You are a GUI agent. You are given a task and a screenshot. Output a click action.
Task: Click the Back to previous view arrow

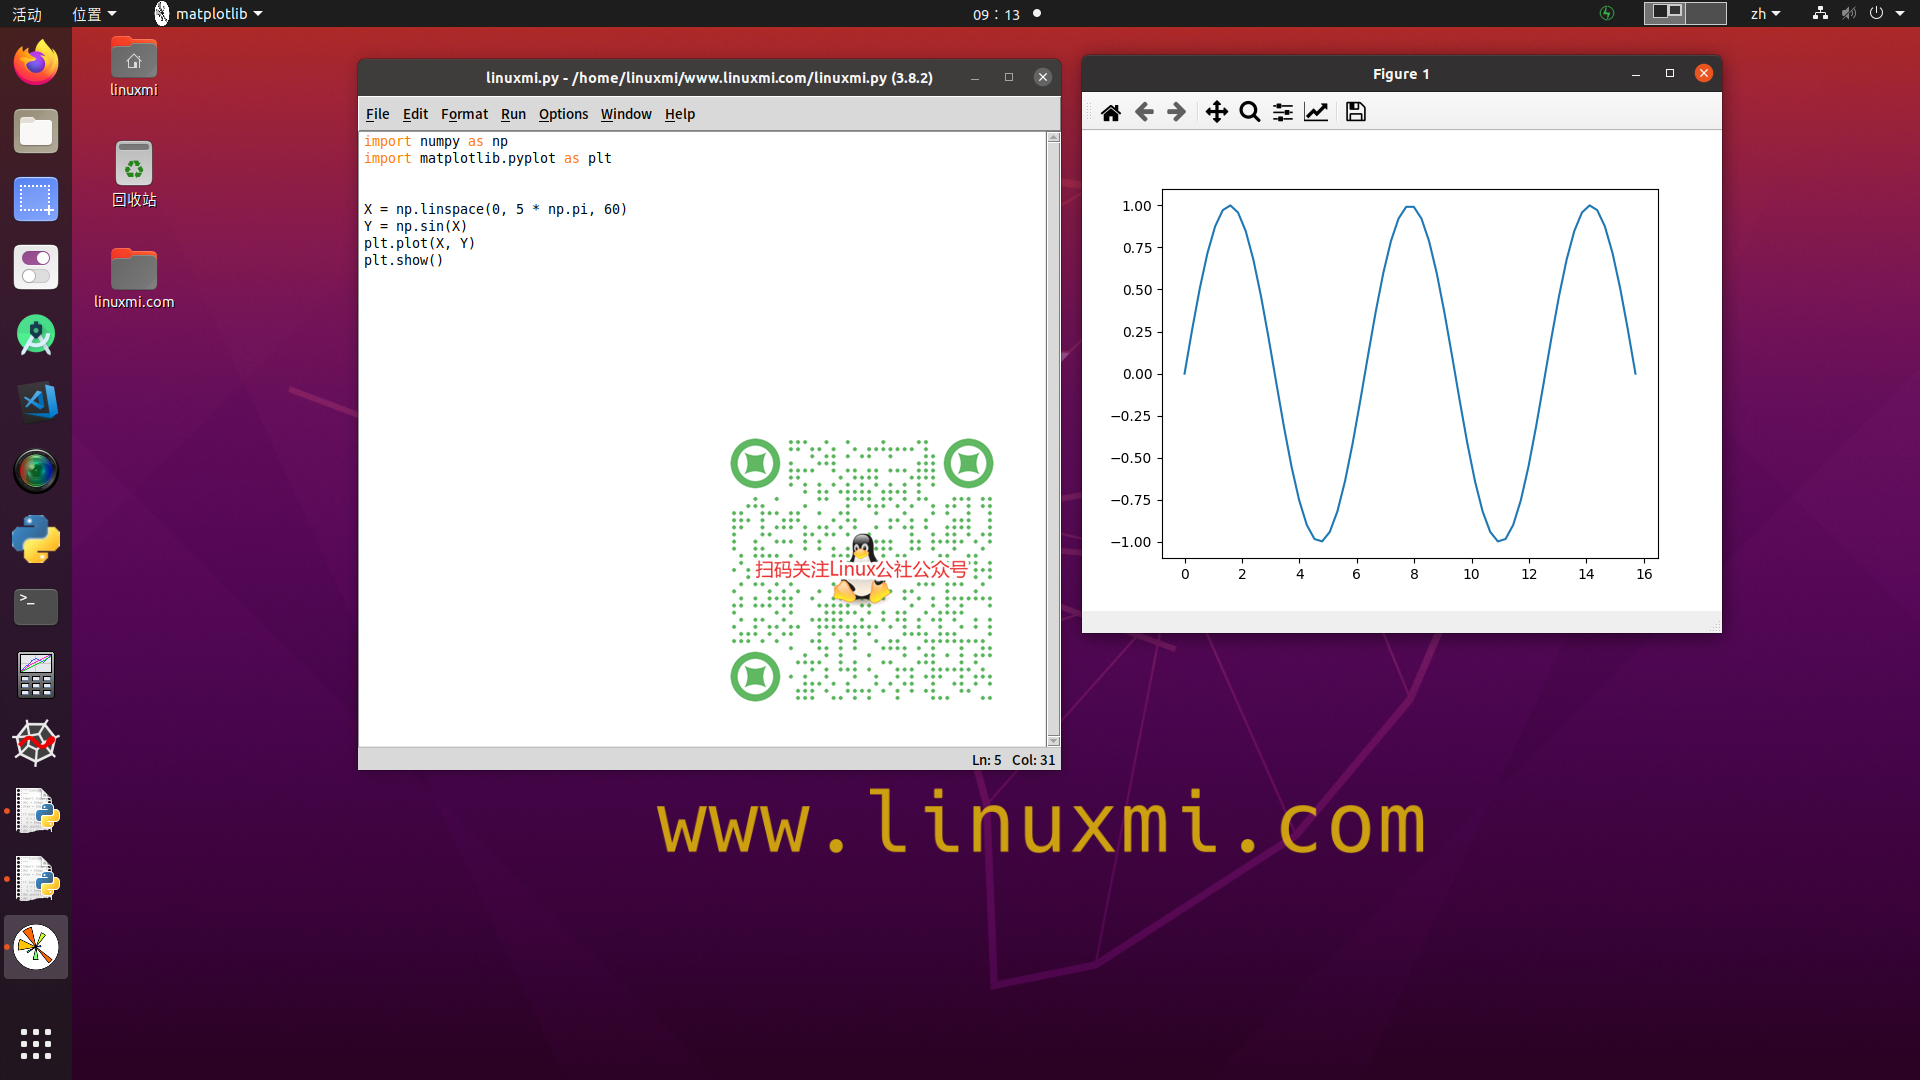[x=1144, y=112]
